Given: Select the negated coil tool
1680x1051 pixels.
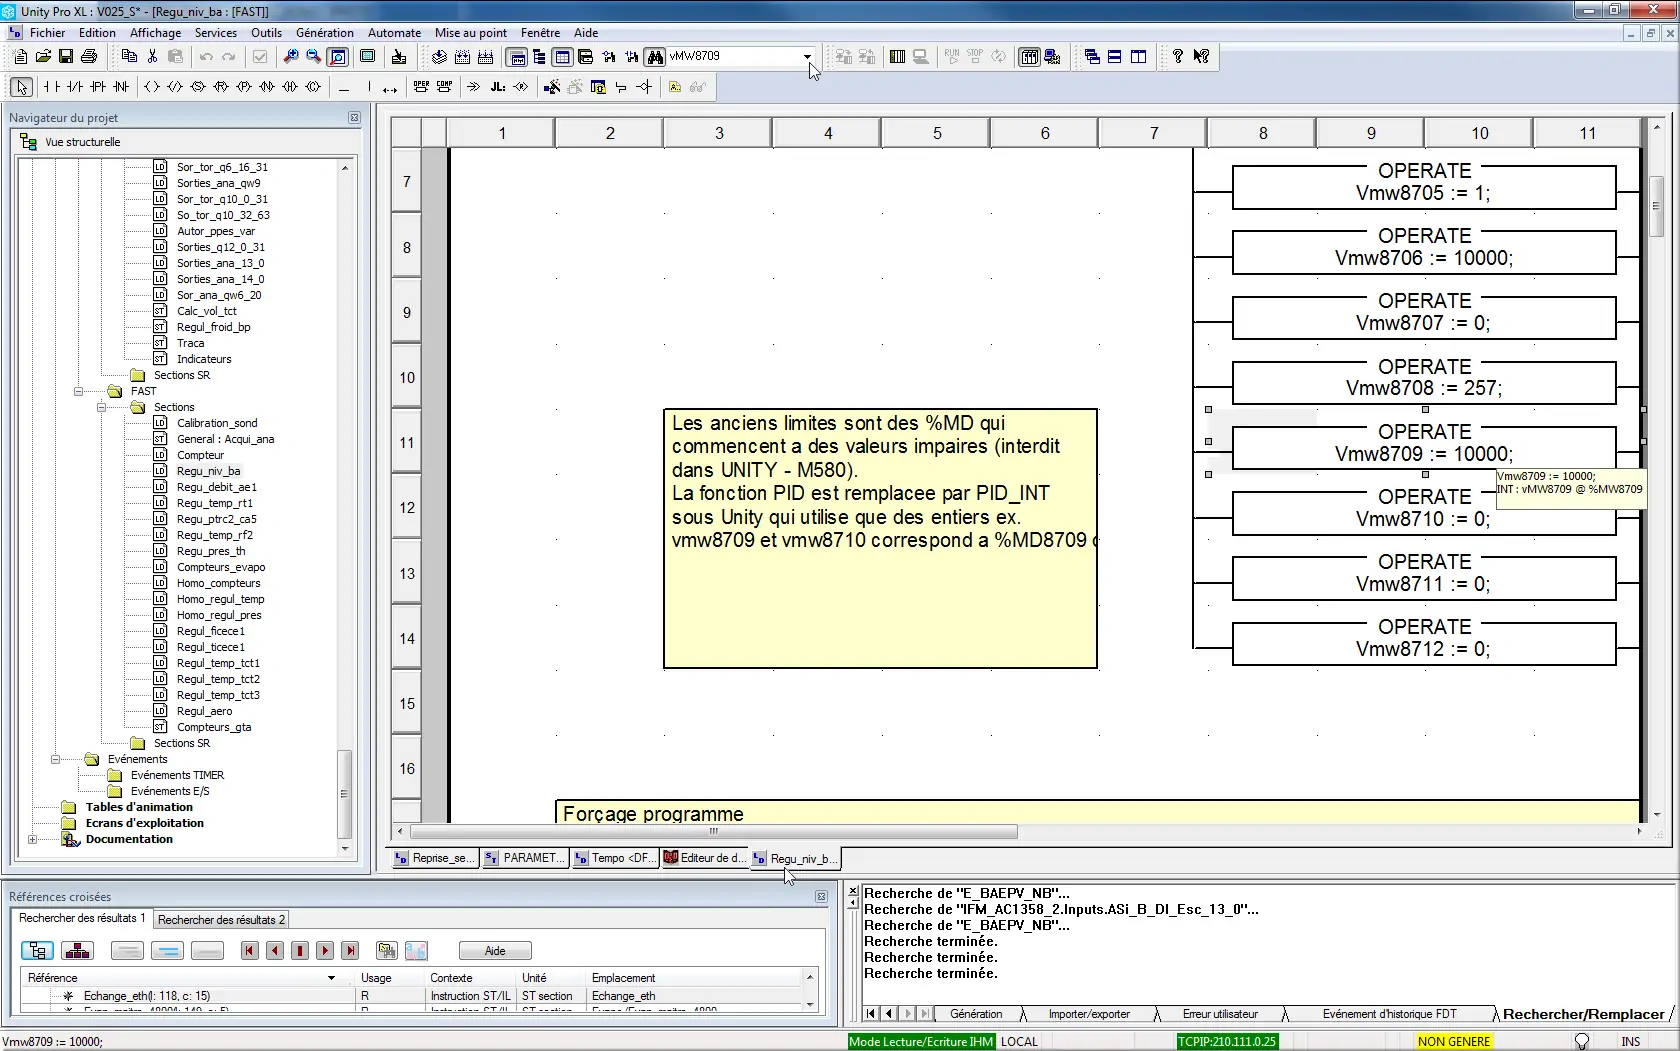Looking at the screenshot, I should pos(175,87).
